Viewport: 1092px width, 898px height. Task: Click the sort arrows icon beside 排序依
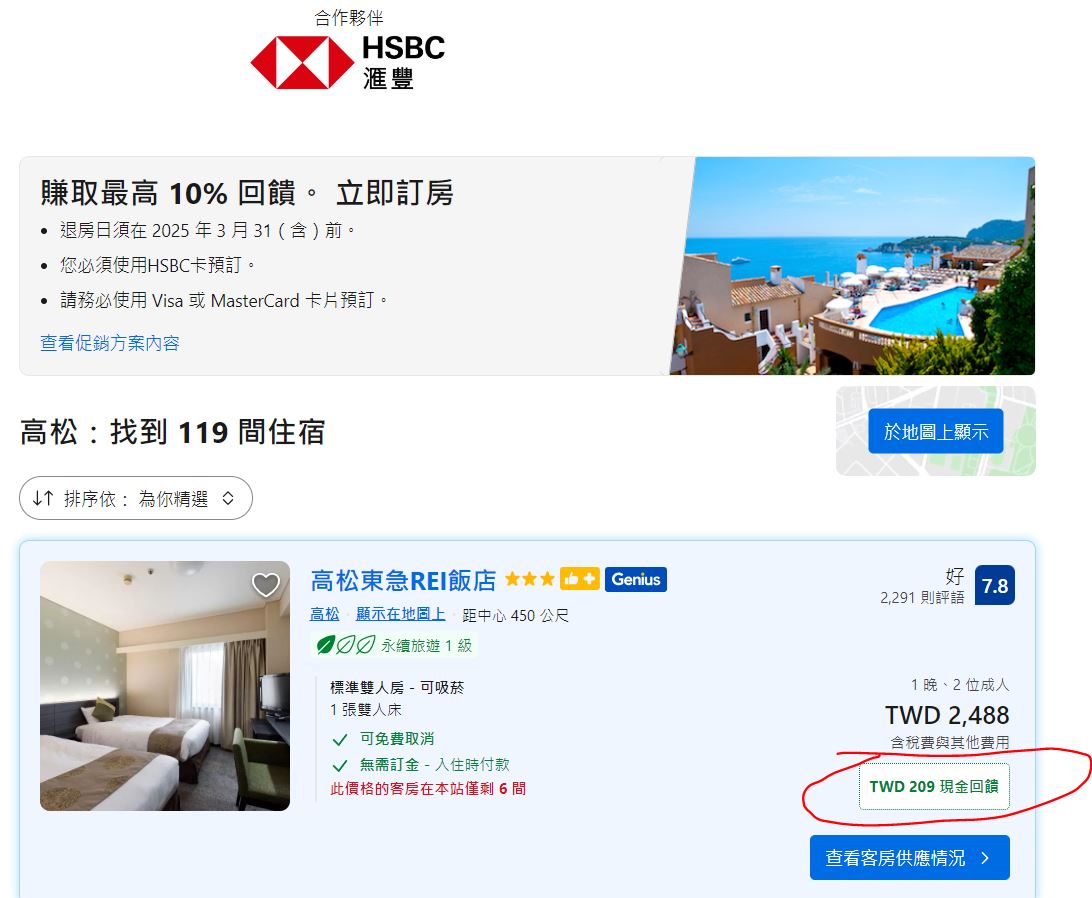[x=43, y=498]
